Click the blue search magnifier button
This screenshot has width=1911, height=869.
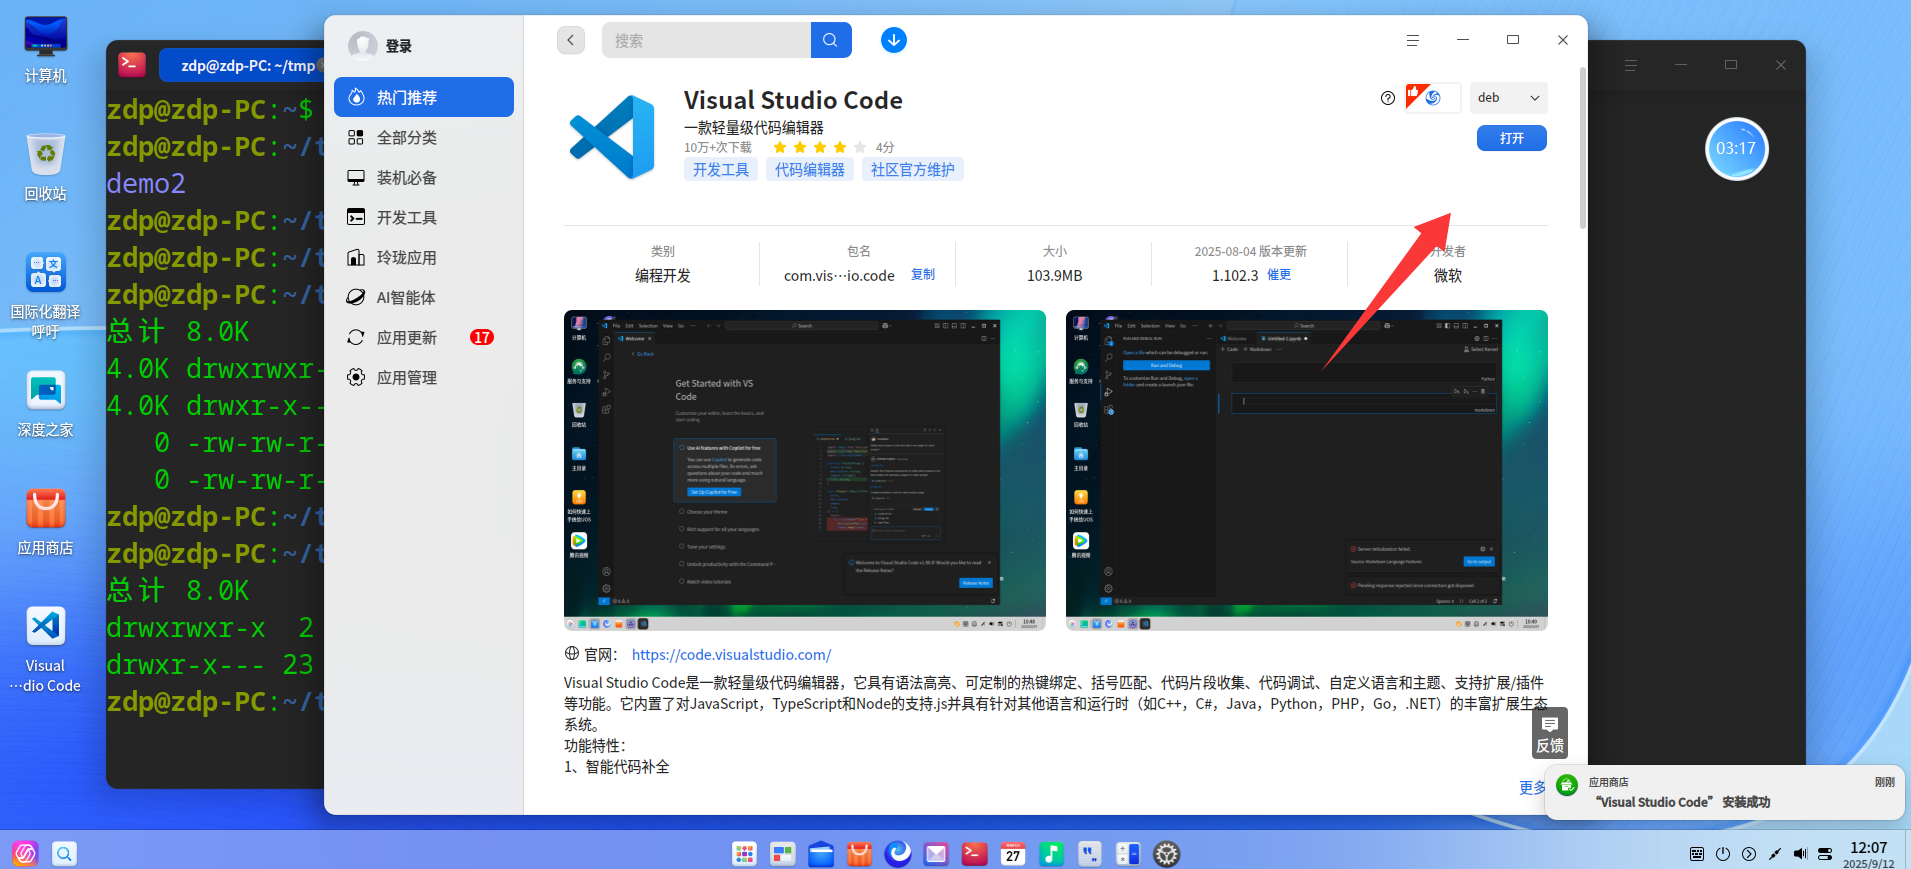pos(831,40)
